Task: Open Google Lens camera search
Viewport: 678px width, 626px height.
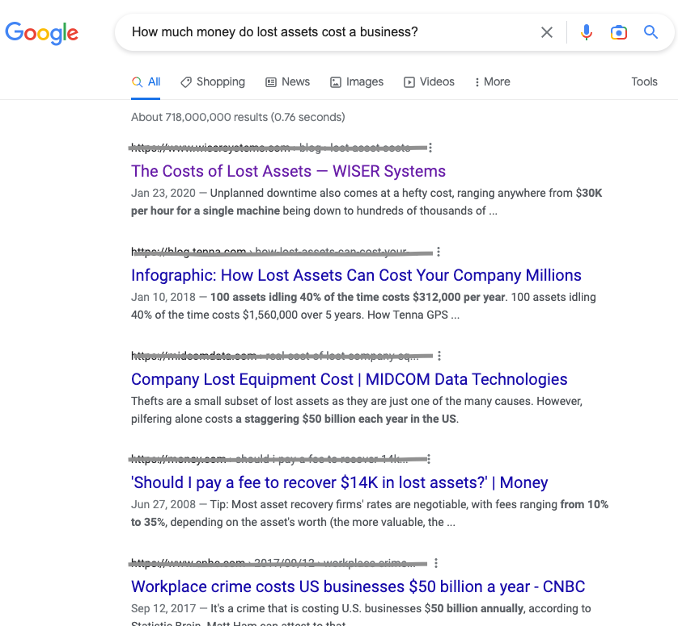Action: click(x=619, y=32)
